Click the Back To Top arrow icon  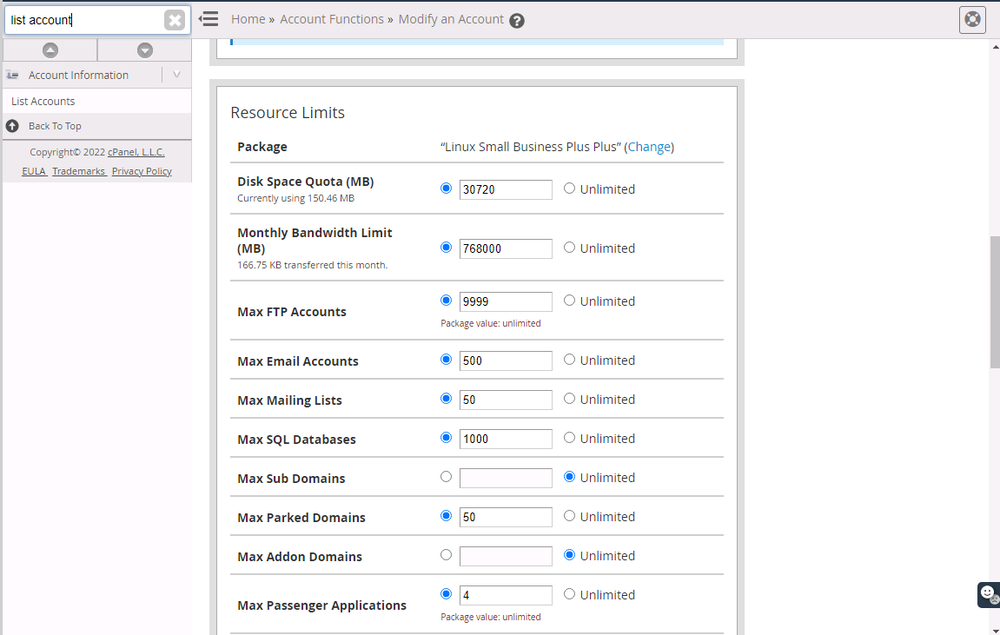point(12,126)
